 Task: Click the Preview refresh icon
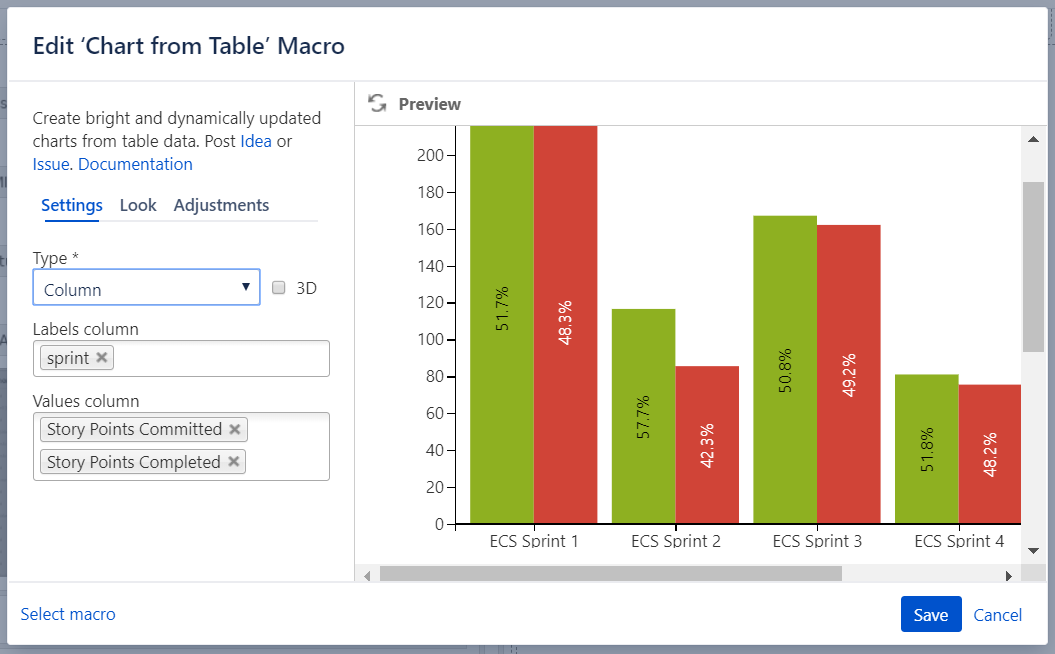[377, 103]
